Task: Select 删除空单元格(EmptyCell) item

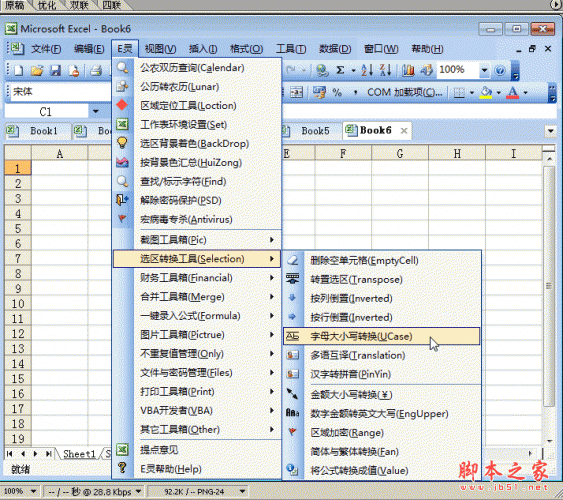Action: (382, 261)
